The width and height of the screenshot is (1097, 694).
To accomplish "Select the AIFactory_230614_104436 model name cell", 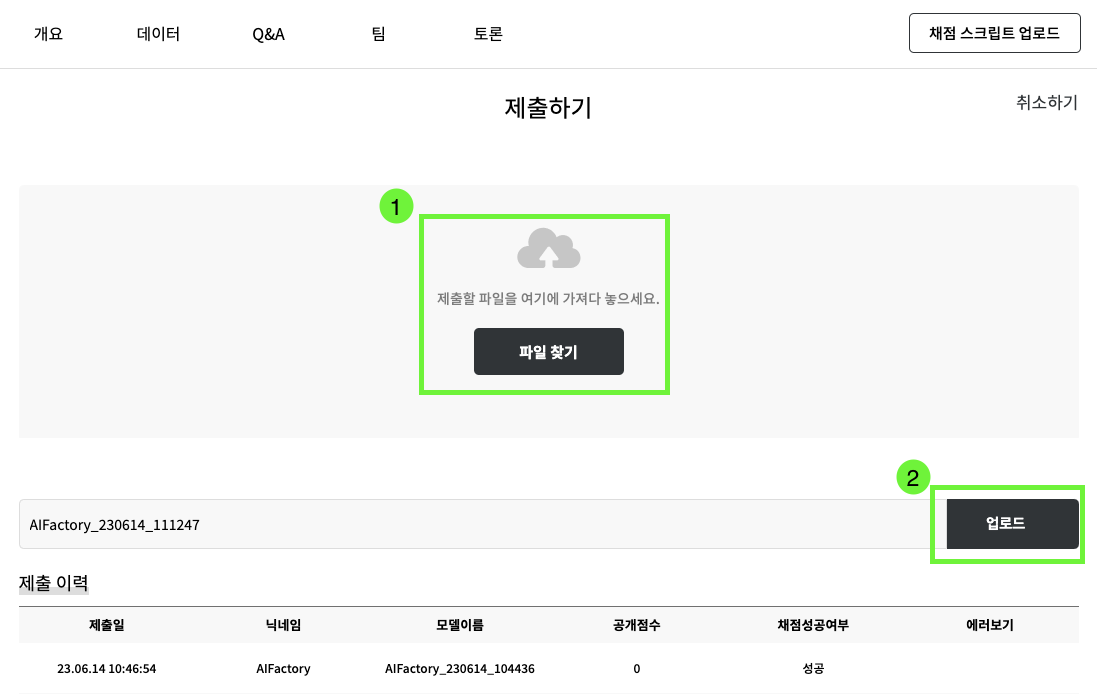I will (x=460, y=668).
